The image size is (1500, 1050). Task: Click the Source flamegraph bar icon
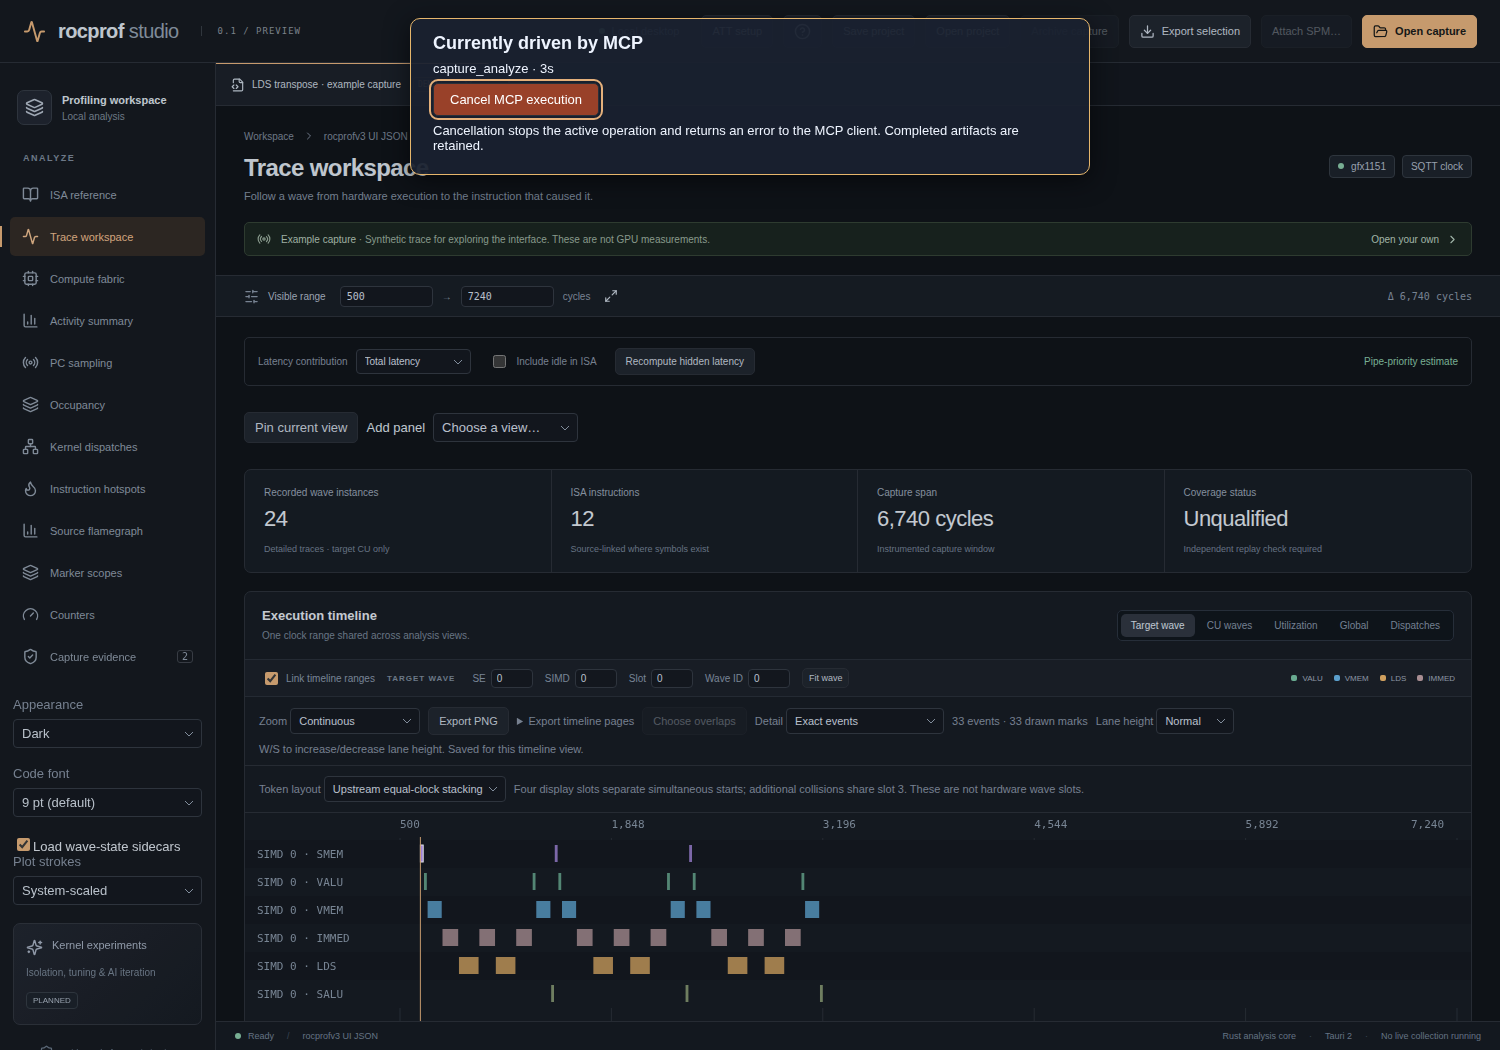click(x=31, y=531)
